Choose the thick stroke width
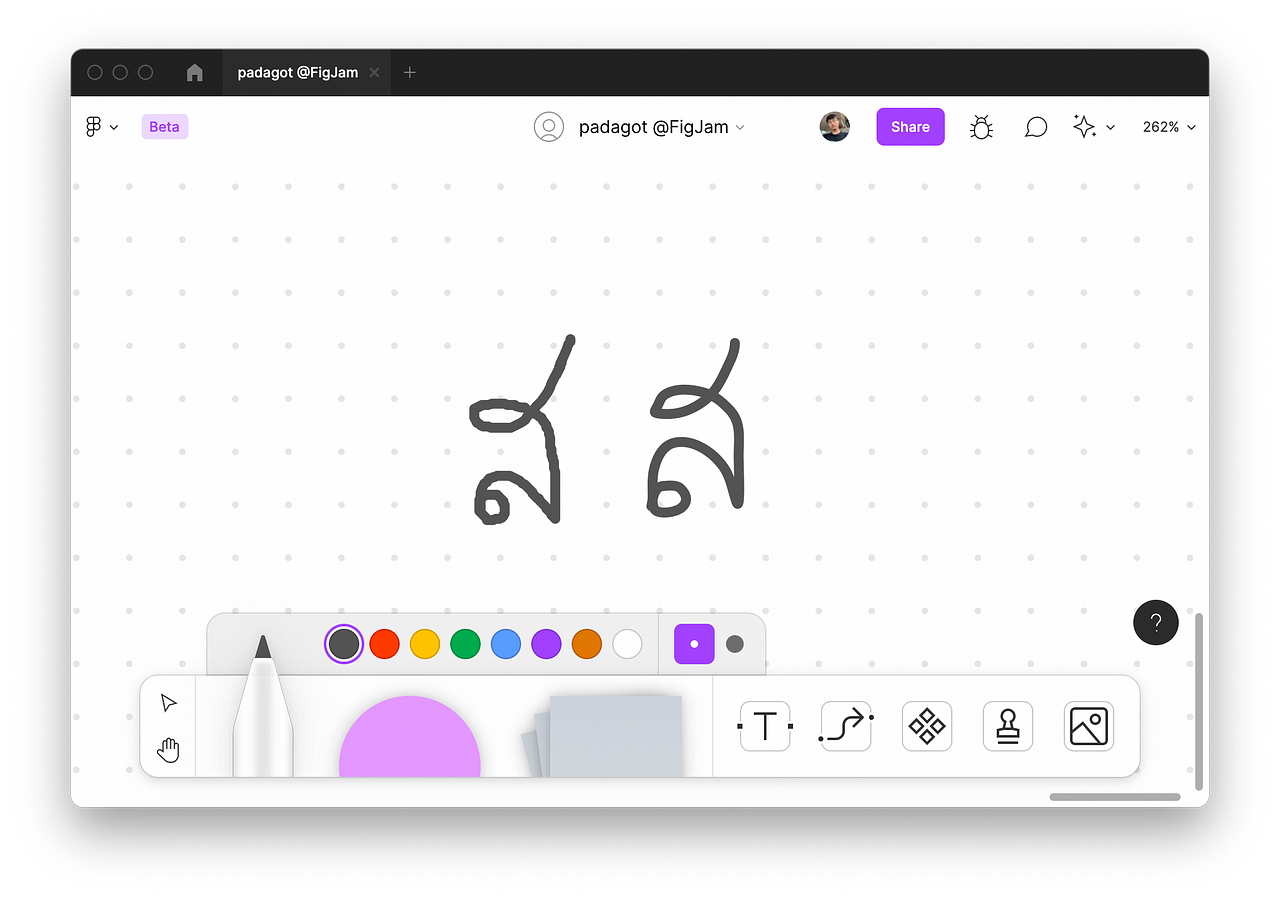Viewport: 1280px width, 901px height. tap(735, 644)
